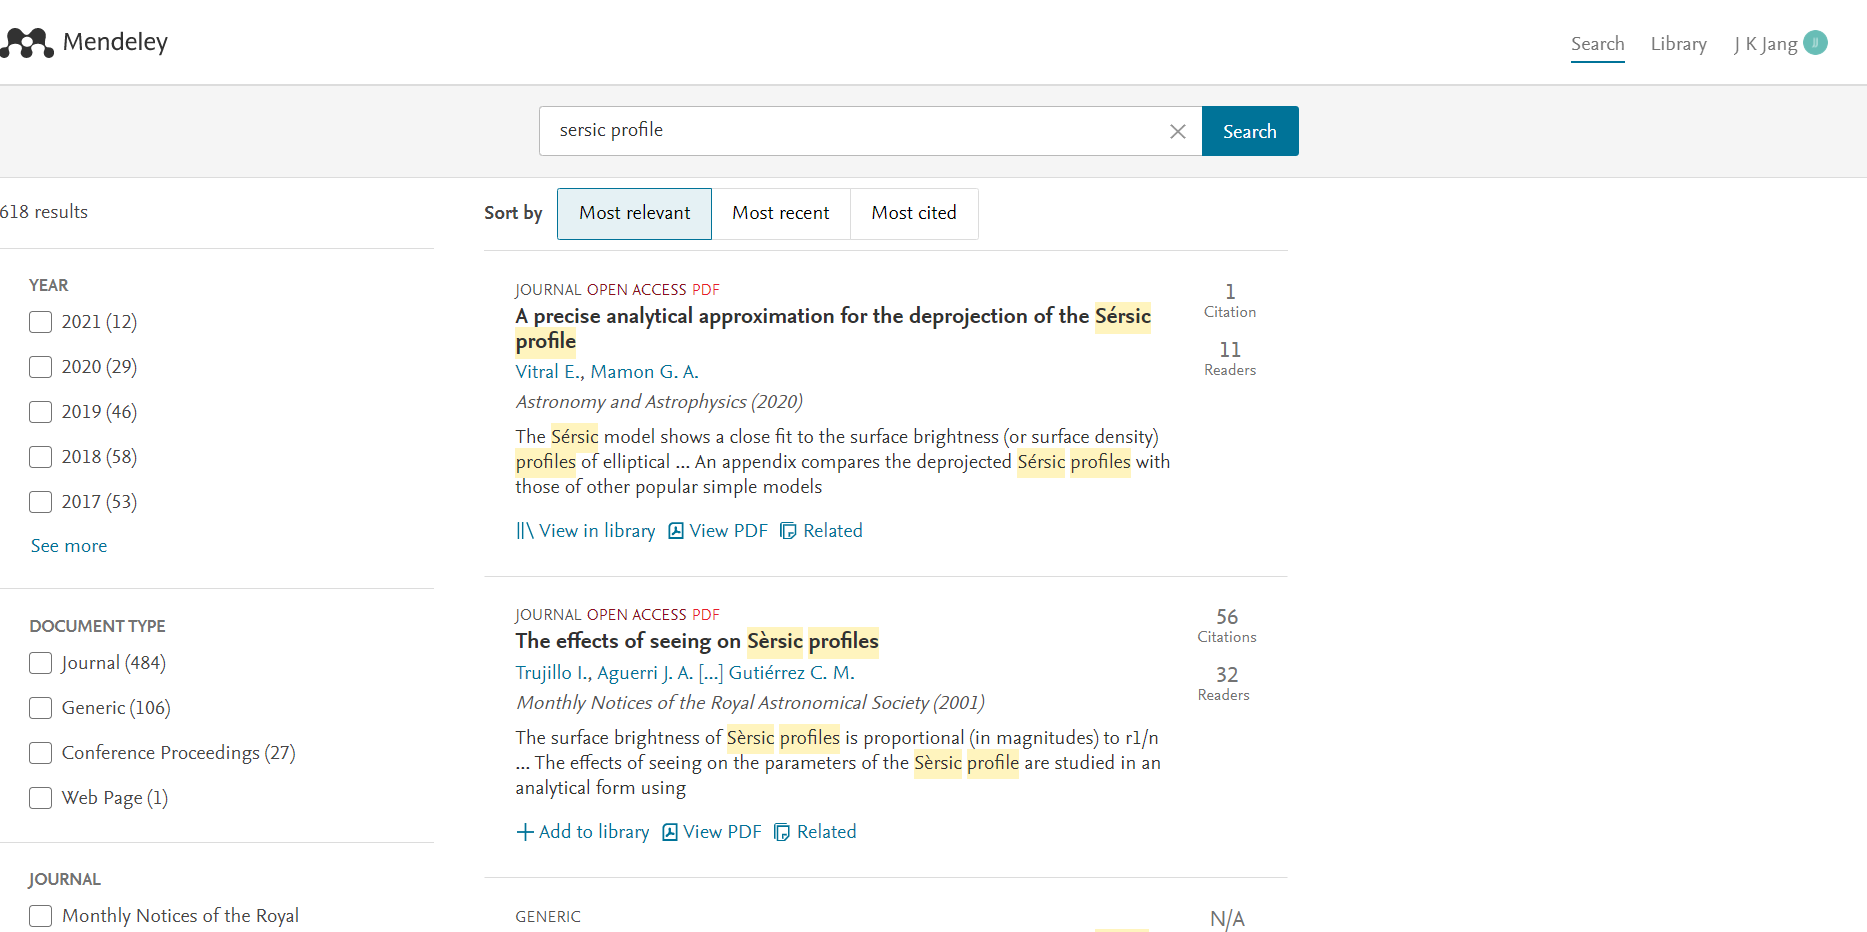
Task: Open View PDF for the Trujillo paper
Action: [712, 832]
